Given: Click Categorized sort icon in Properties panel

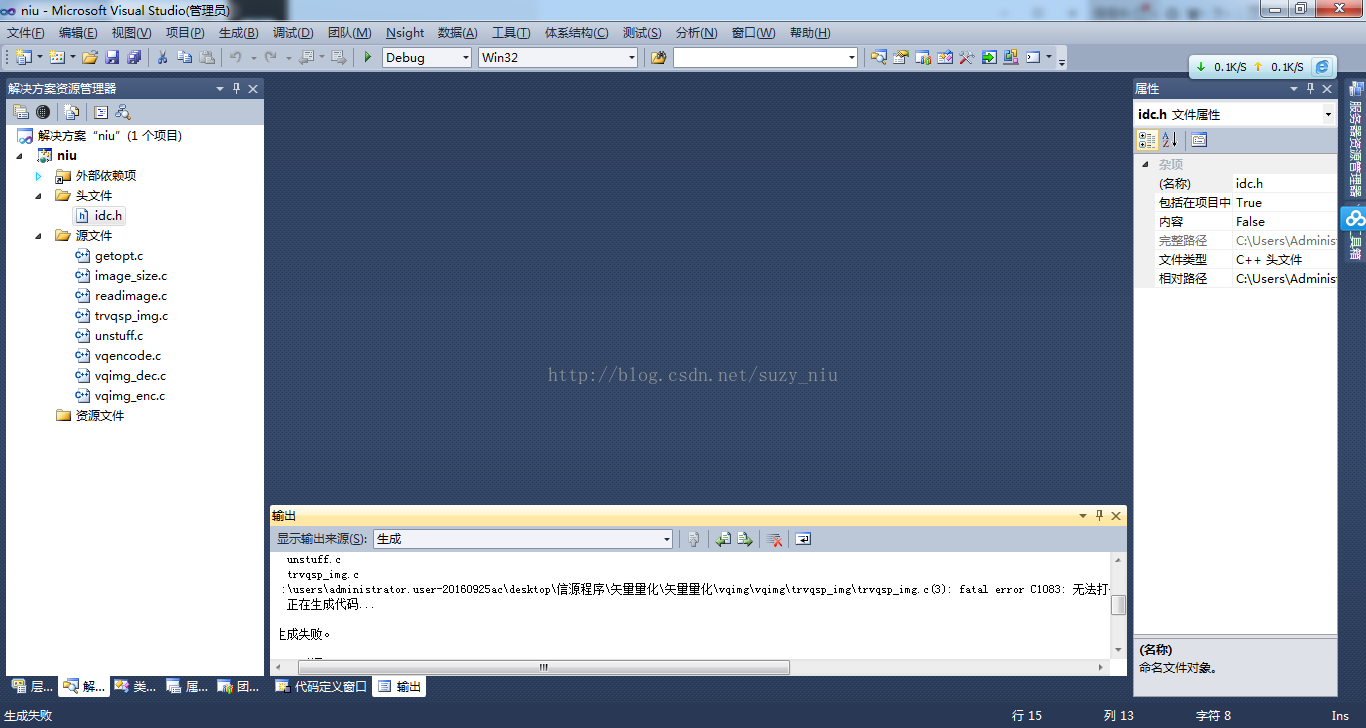Looking at the screenshot, I should click(1147, 140).
